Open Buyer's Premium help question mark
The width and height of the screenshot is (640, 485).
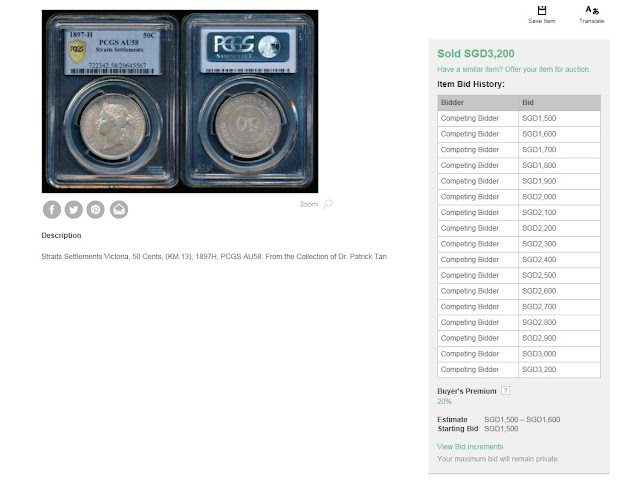click(x=505, y=391)
